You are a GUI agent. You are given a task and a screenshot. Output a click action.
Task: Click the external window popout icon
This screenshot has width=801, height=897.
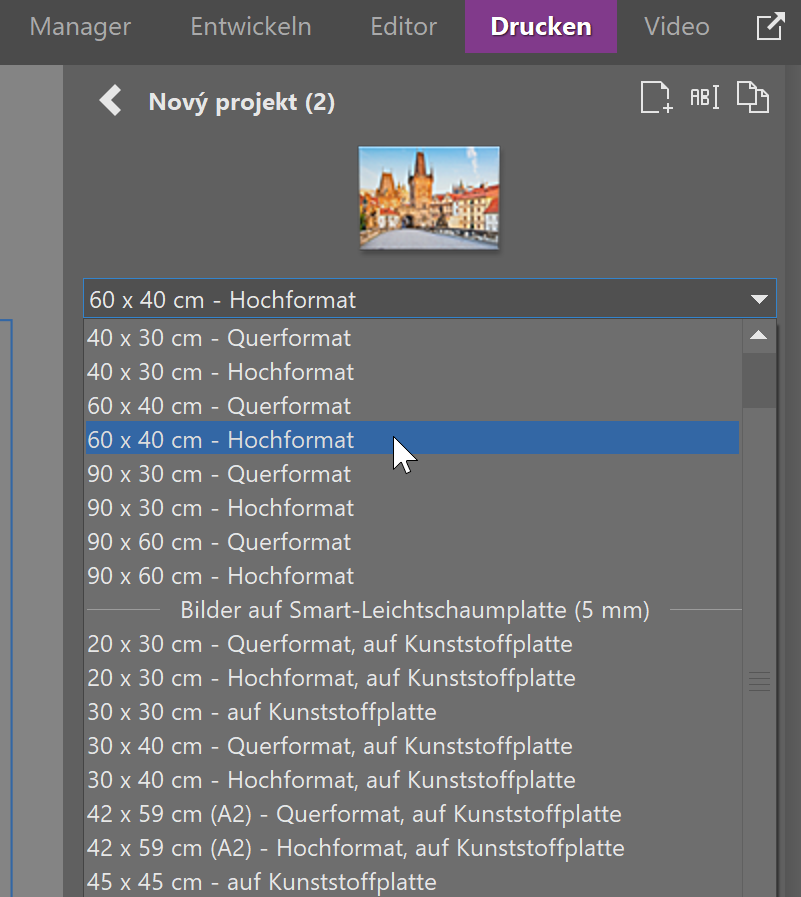point(769,27)
